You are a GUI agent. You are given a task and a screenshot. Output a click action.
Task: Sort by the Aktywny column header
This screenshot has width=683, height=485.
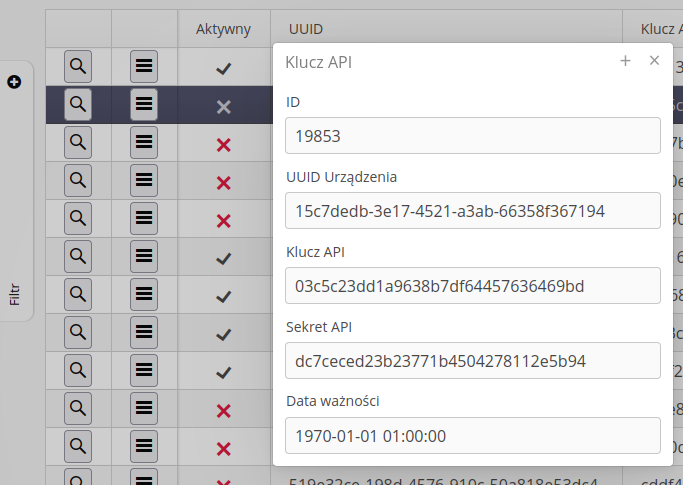224,30
